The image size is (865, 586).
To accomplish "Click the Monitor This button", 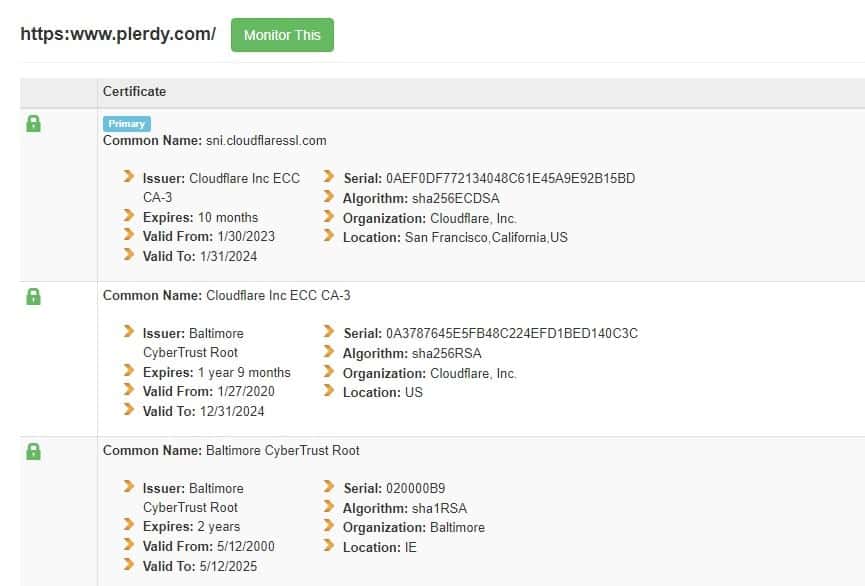I will (x=282, y=35).
